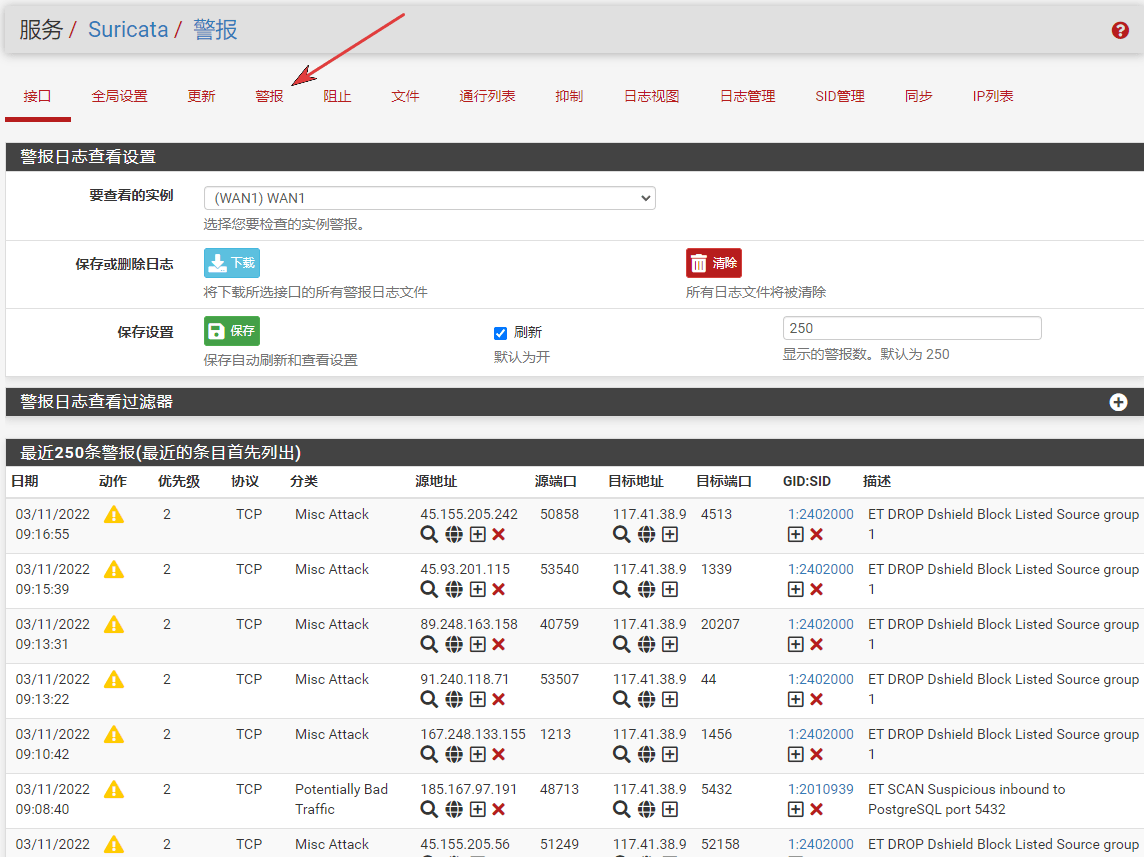Open the 要查看的实例 WAN1 dropdown
The height and width of the screenshot is (857, 1144).
pyautogui.click(x=429, y=198)
